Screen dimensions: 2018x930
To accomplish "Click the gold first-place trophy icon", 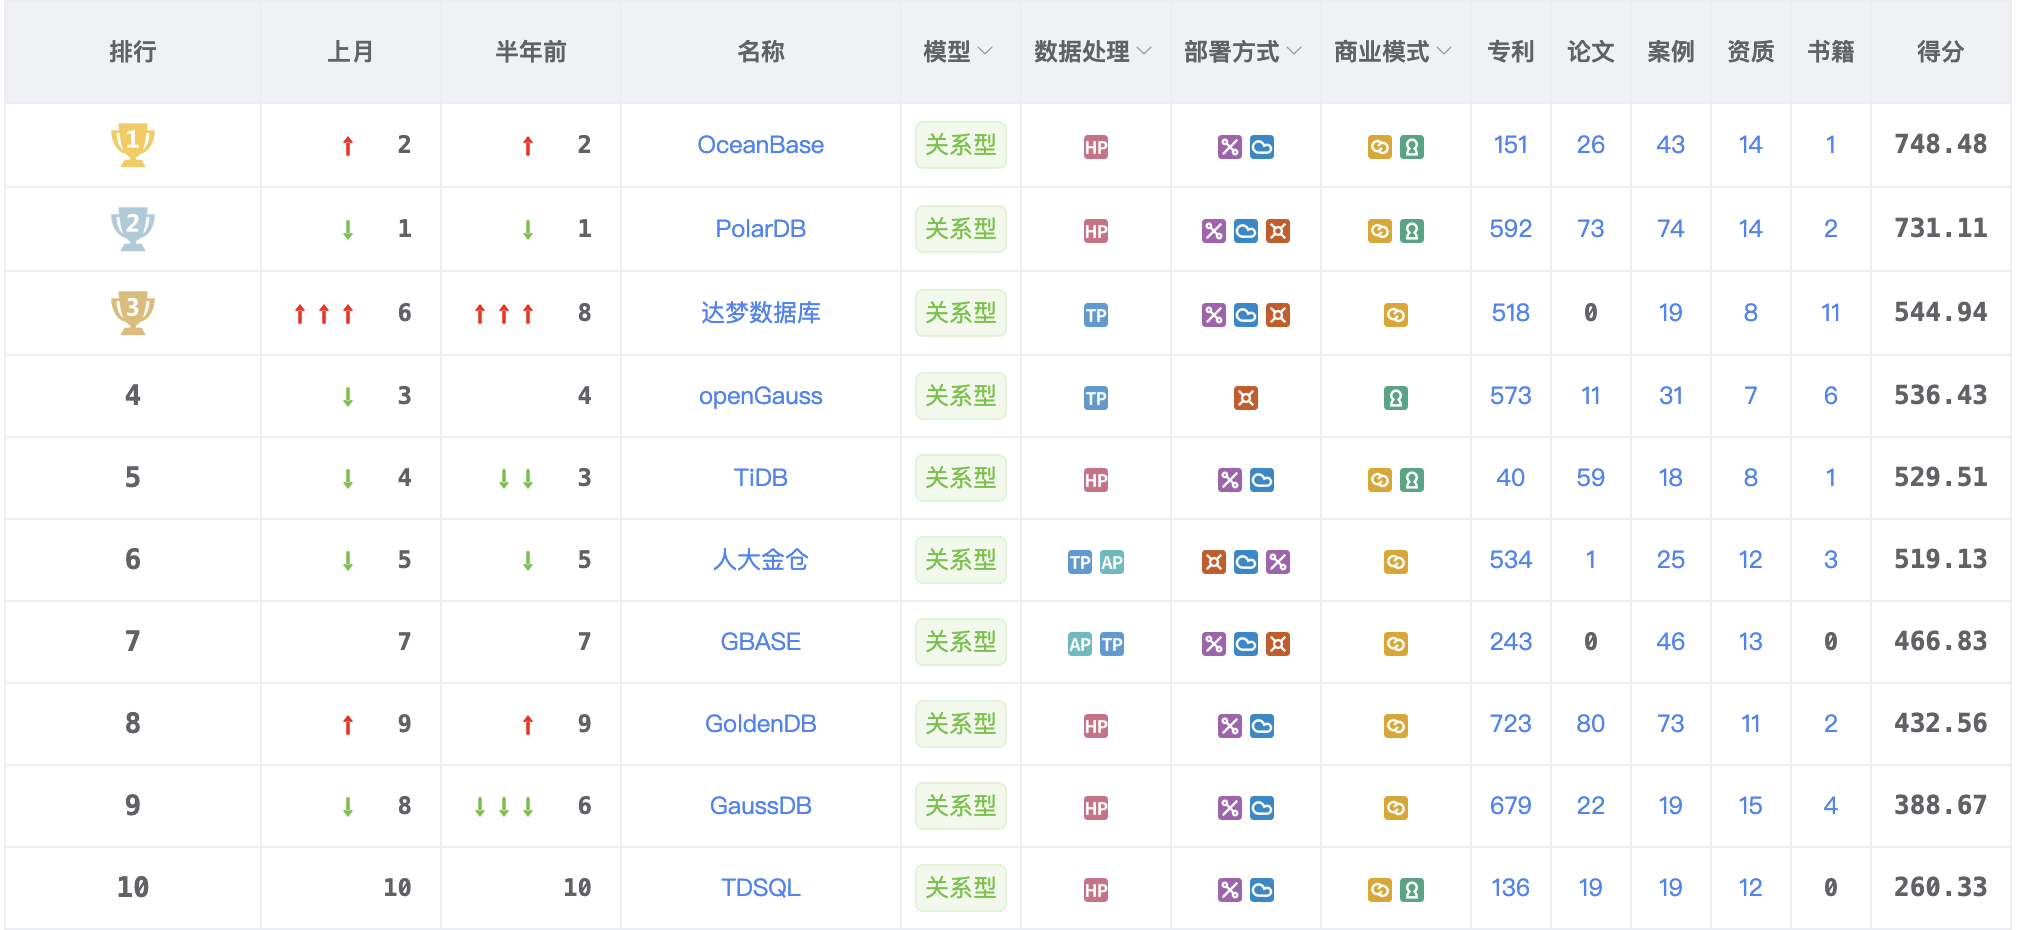I will (x=132, y=145).
